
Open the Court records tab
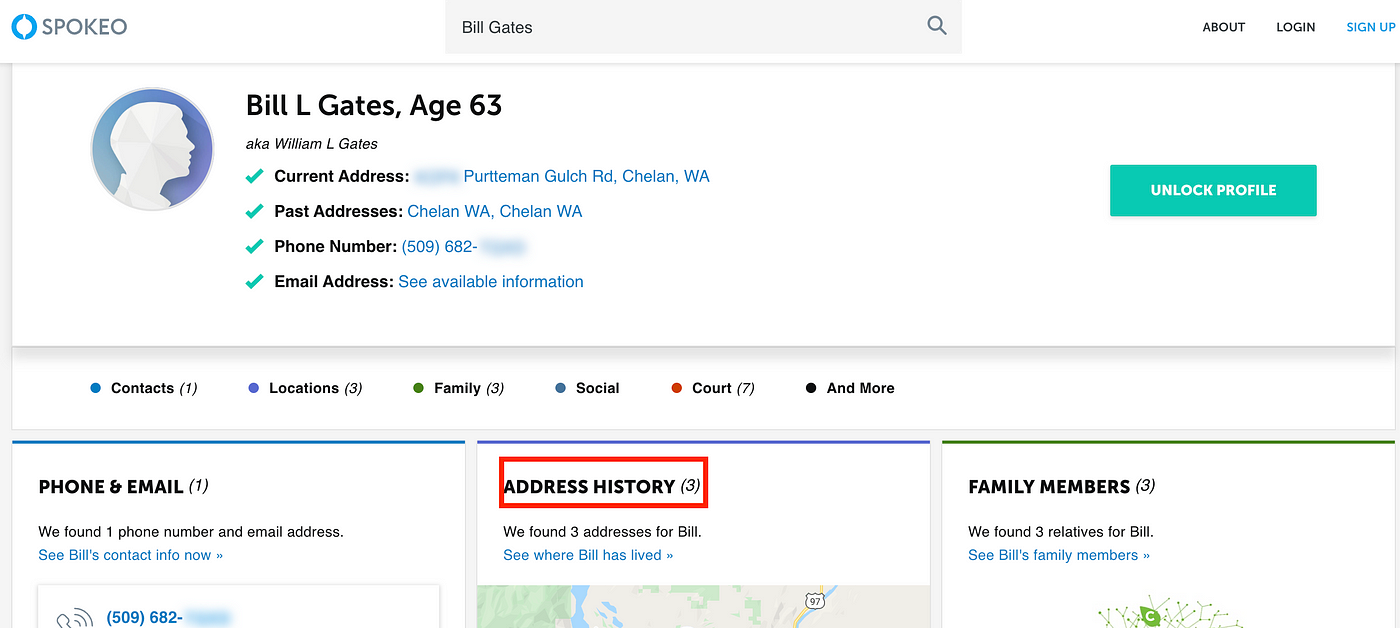(x=713, y=388)
